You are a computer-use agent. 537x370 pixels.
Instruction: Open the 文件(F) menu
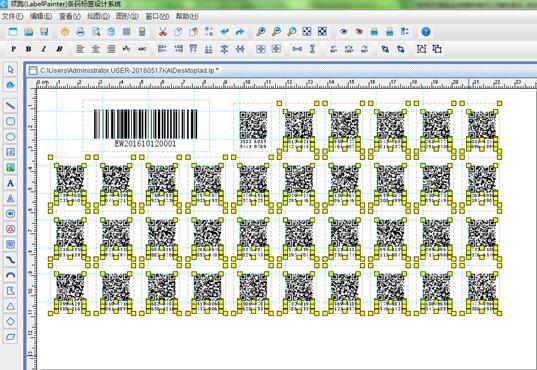13,16
